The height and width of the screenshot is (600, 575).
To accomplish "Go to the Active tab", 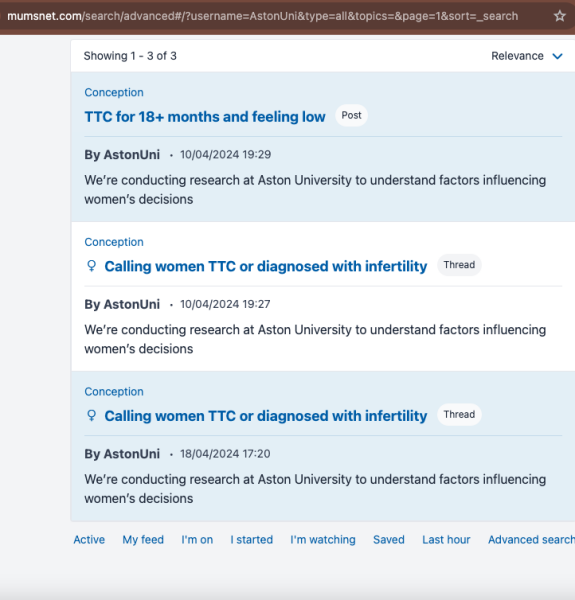I will pos(89,540).
